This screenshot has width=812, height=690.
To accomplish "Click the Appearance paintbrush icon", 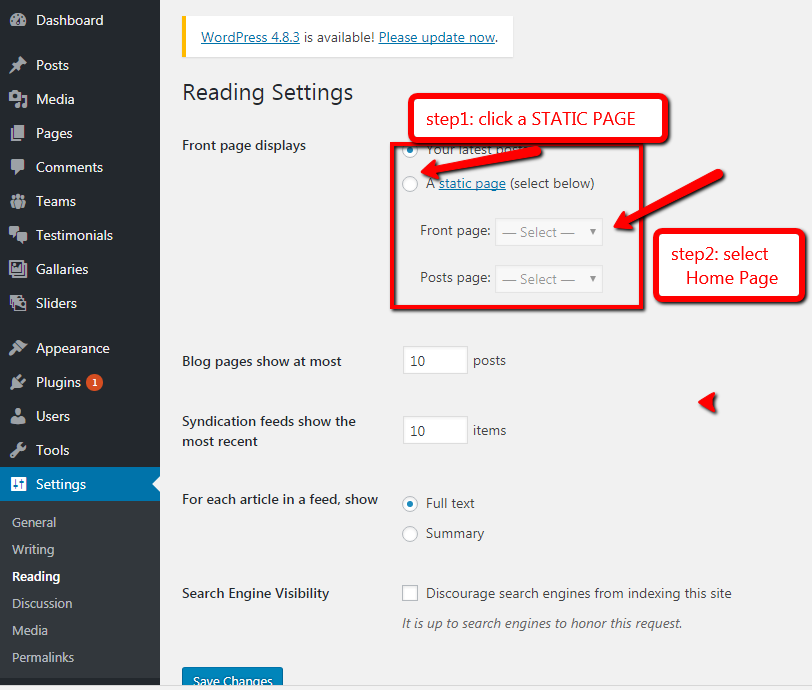I will (x=18, y=348).
